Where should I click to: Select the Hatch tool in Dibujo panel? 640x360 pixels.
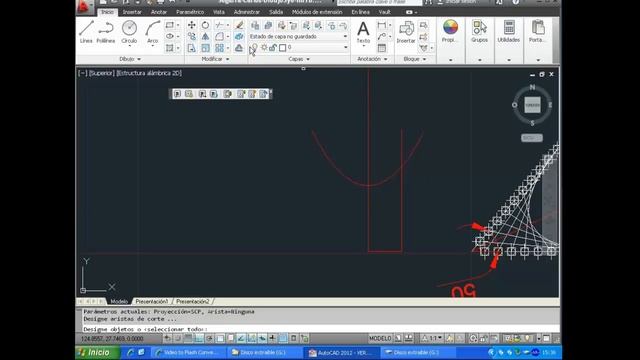coord(169,48)
